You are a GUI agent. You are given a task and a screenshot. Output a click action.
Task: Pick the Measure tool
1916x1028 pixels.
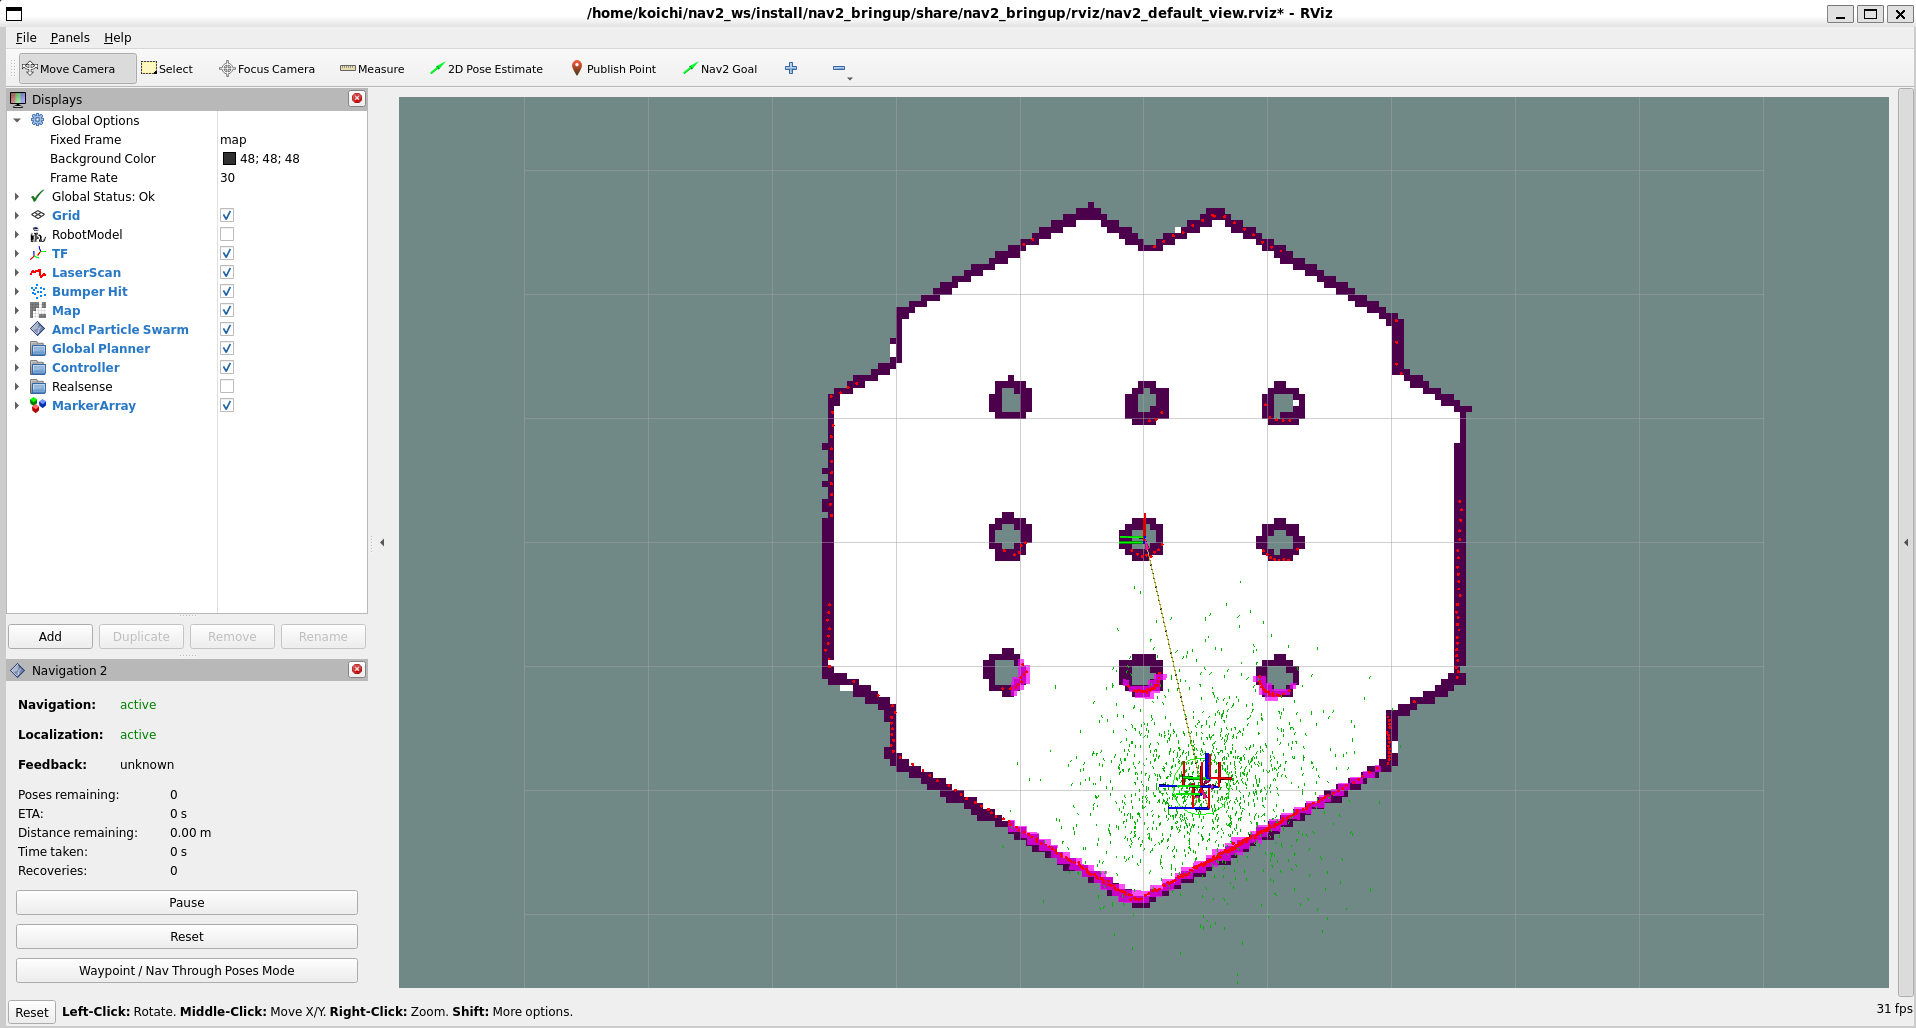pyautogui.click(x=372, y=69)
